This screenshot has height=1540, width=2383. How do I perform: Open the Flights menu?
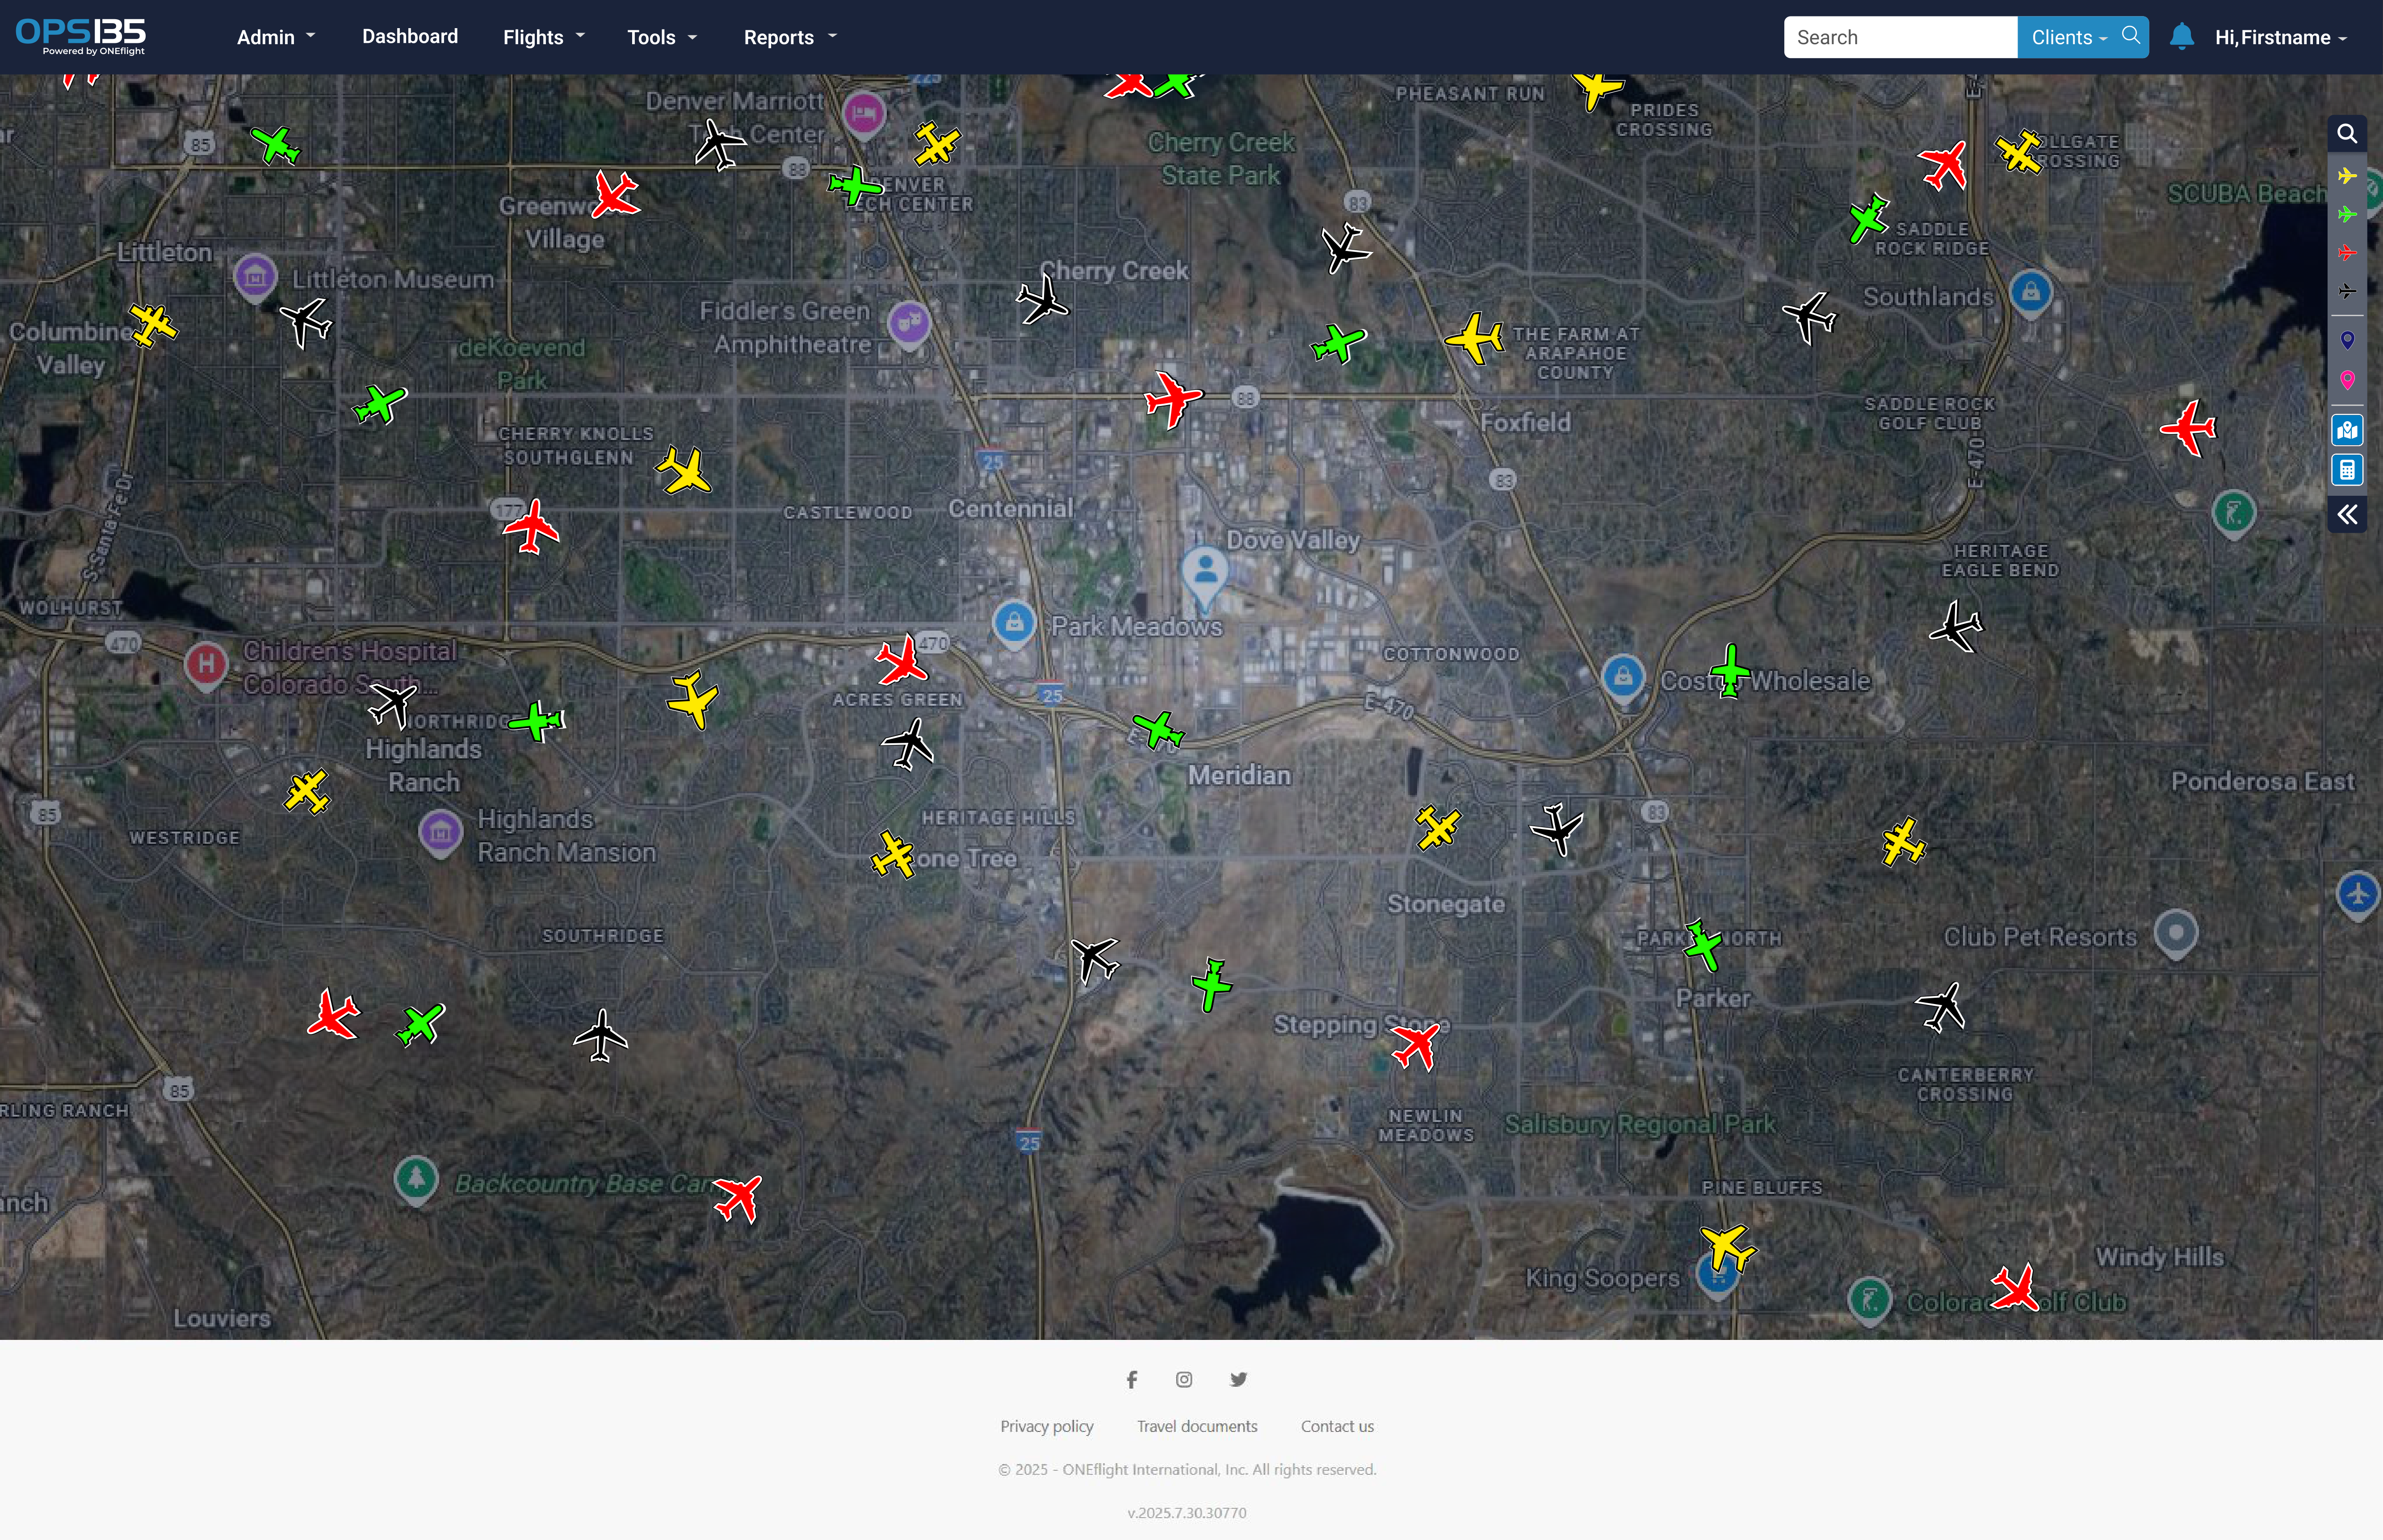tap(543, 38)
